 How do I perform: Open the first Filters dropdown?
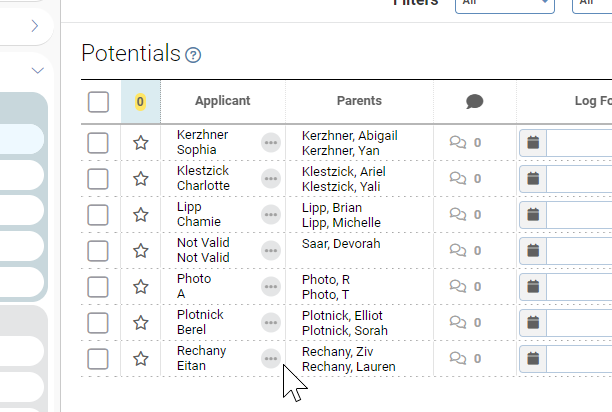[x=505, y=4]
